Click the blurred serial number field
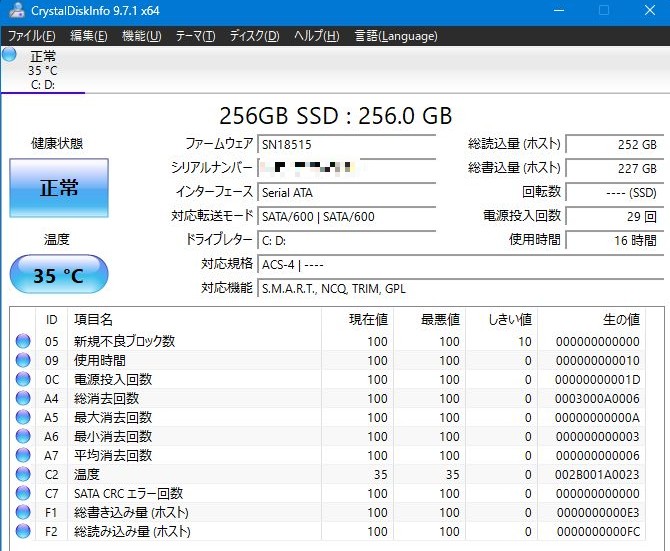Viewport: 670px width, 551px height. (347, 168)
